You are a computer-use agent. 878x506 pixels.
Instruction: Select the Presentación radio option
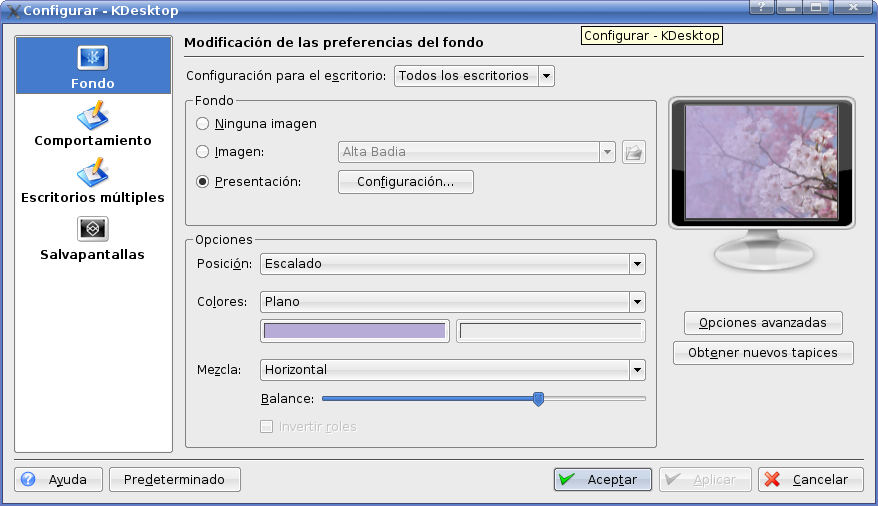pos(203,182)
